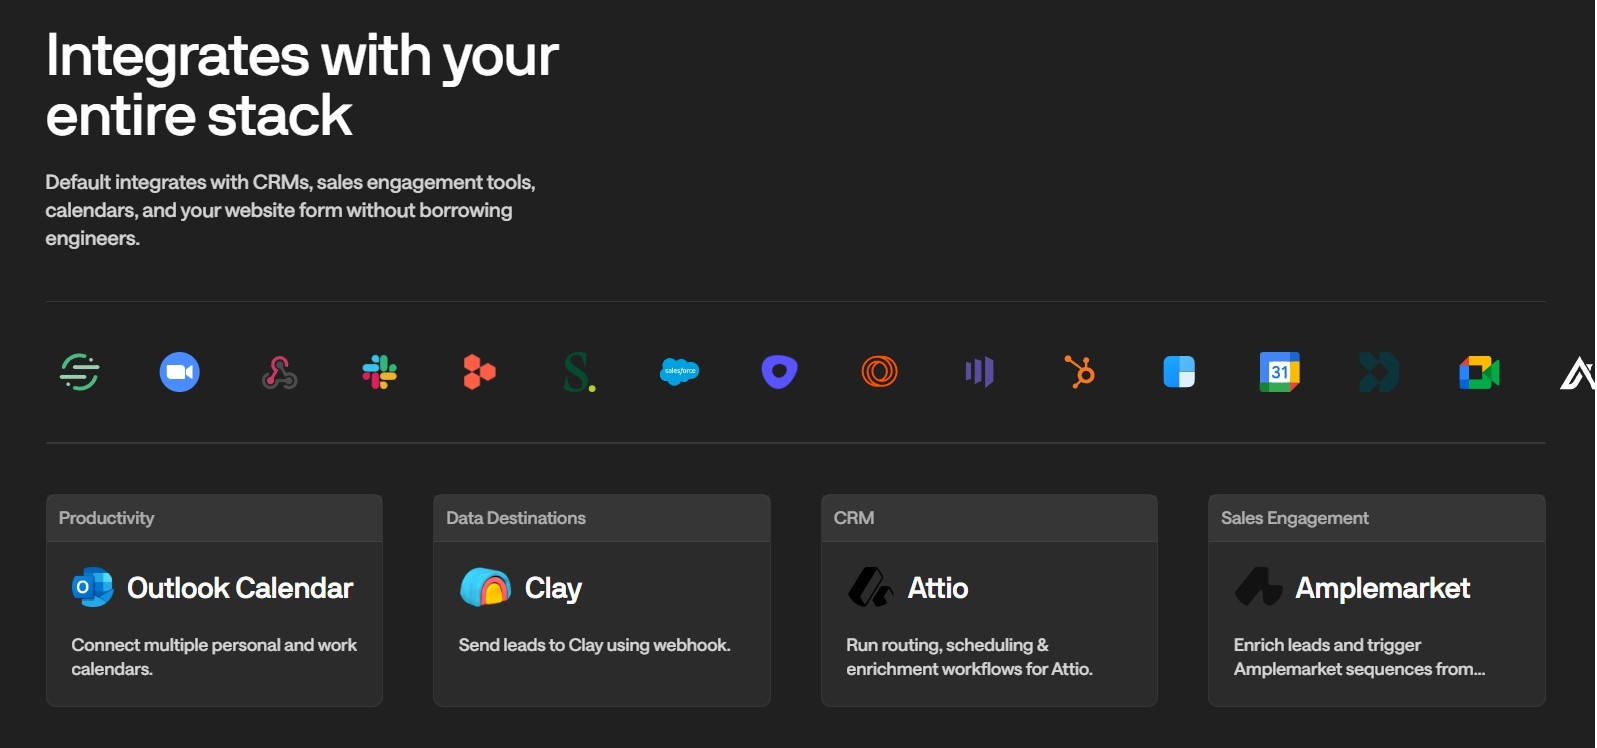
Task: Select the Google Meet camera icon
Action: [1480, 373]
